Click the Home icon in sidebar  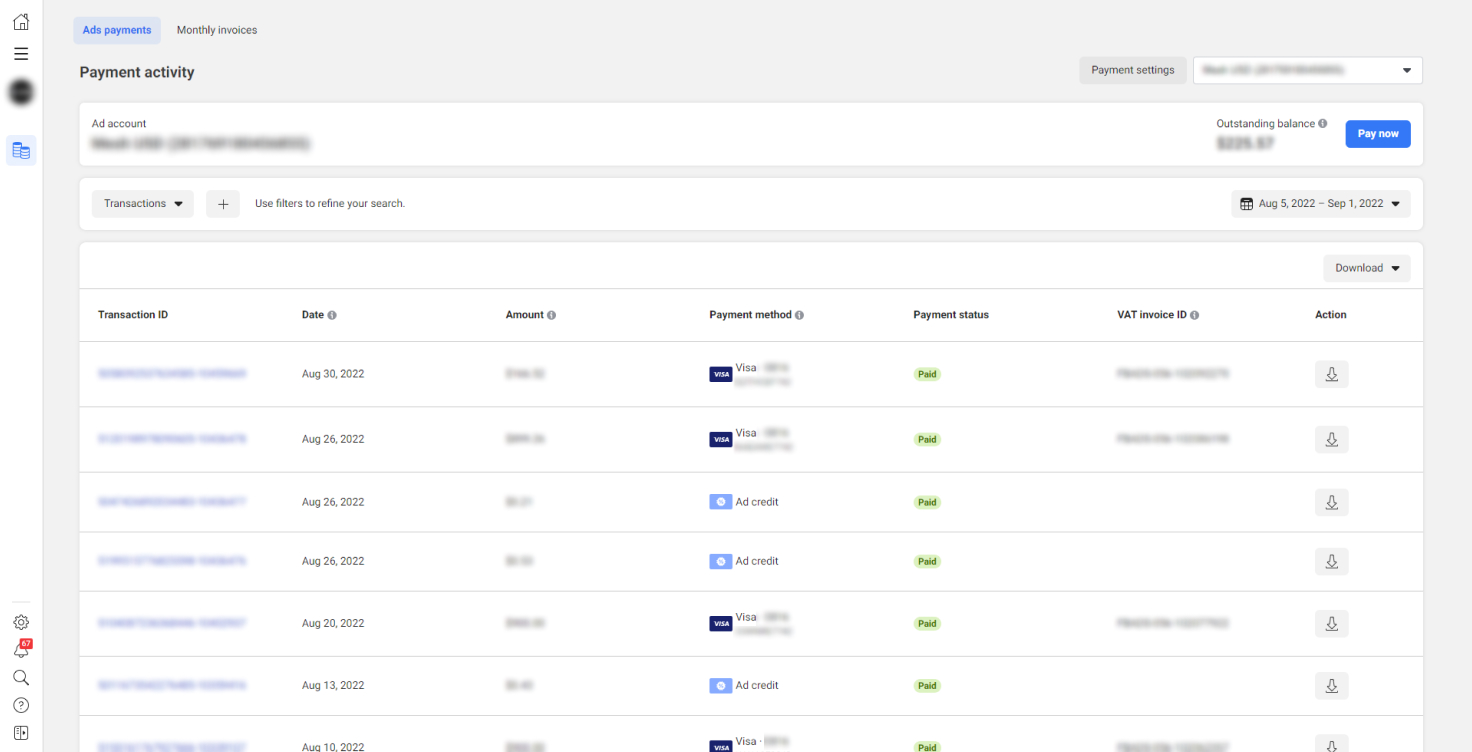click(x=21, y=22)
